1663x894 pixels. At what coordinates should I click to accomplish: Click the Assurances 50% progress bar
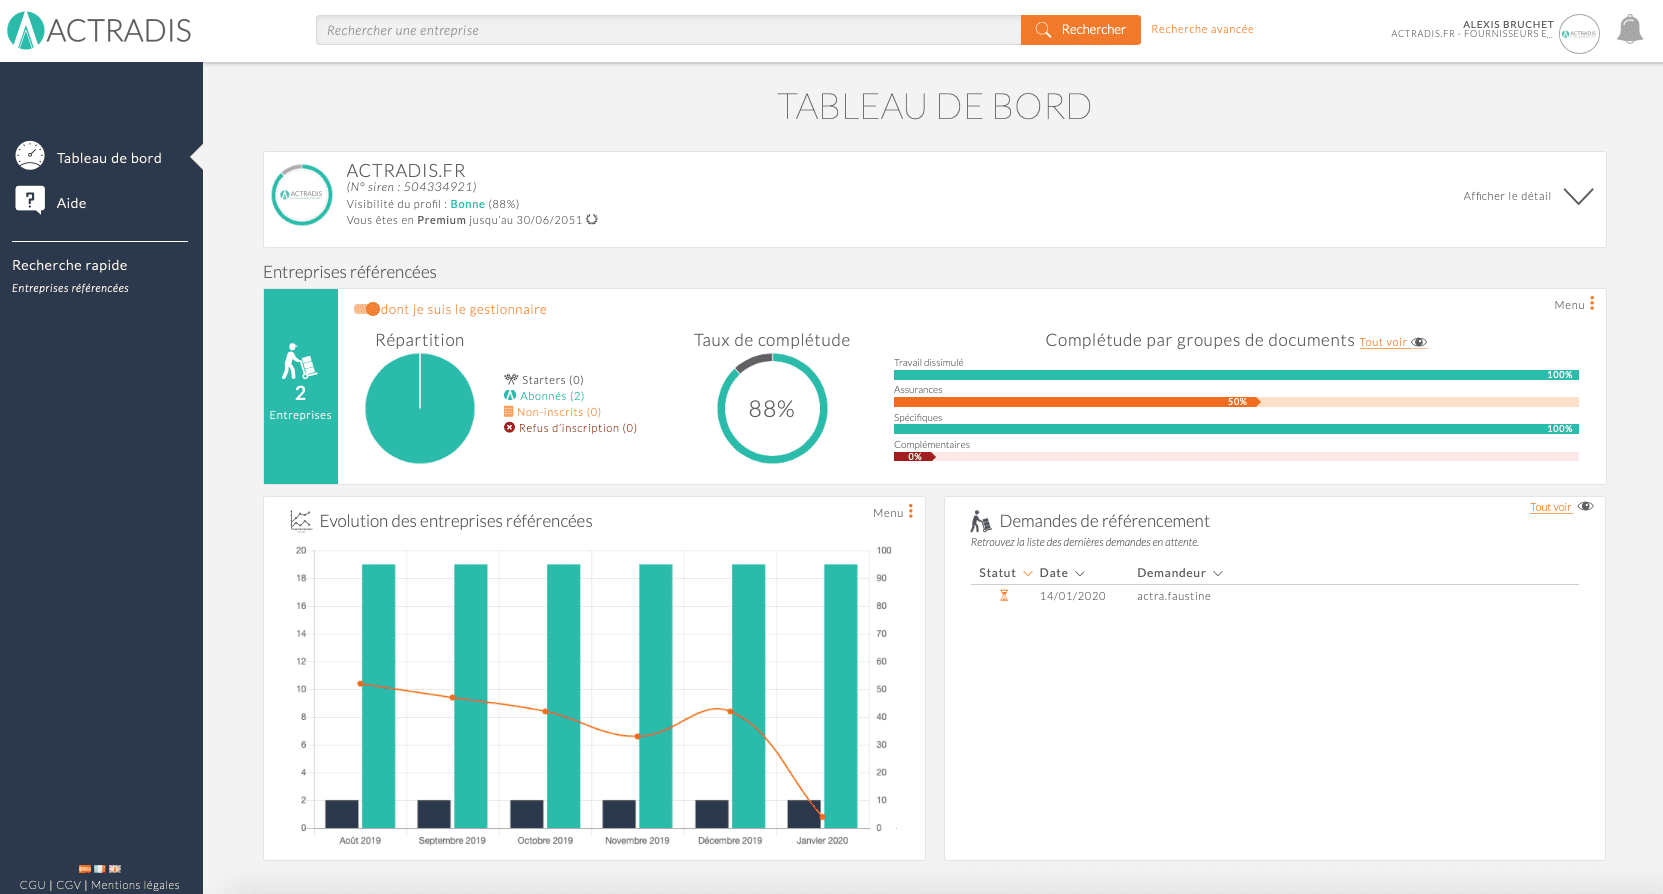(x=1236, y=402)
